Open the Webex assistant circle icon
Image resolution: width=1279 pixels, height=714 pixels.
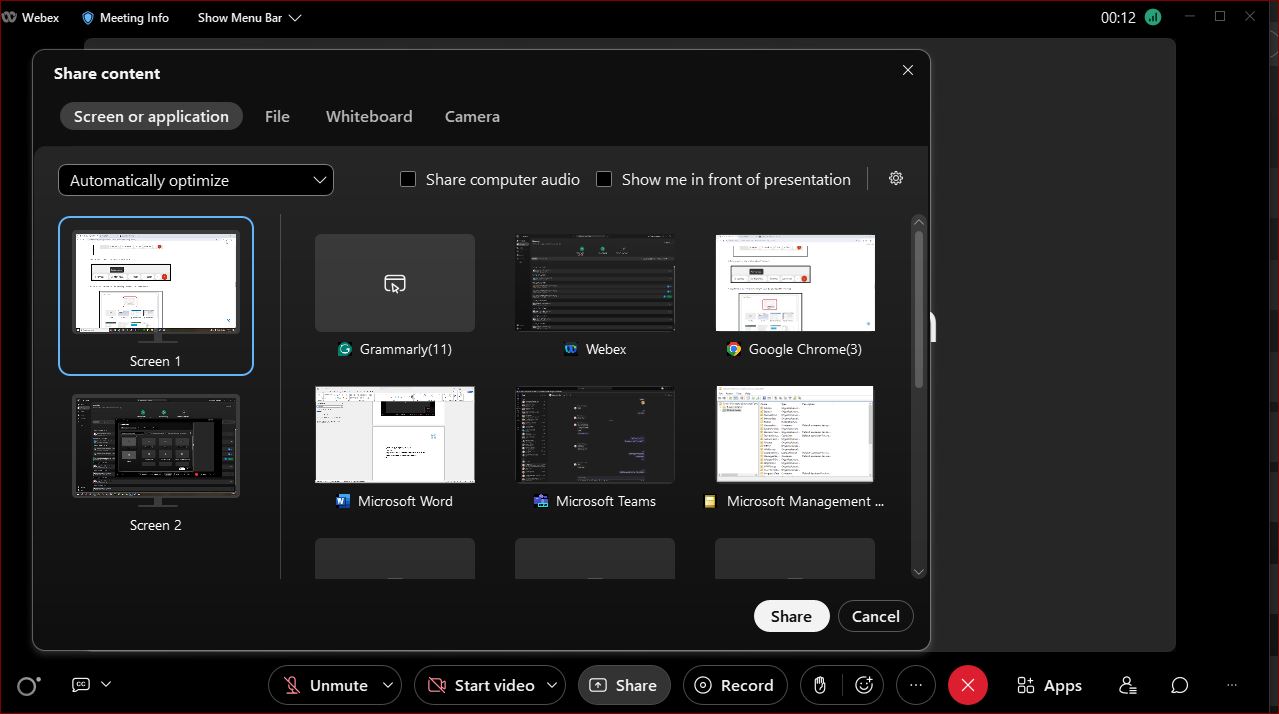(28, 685)
